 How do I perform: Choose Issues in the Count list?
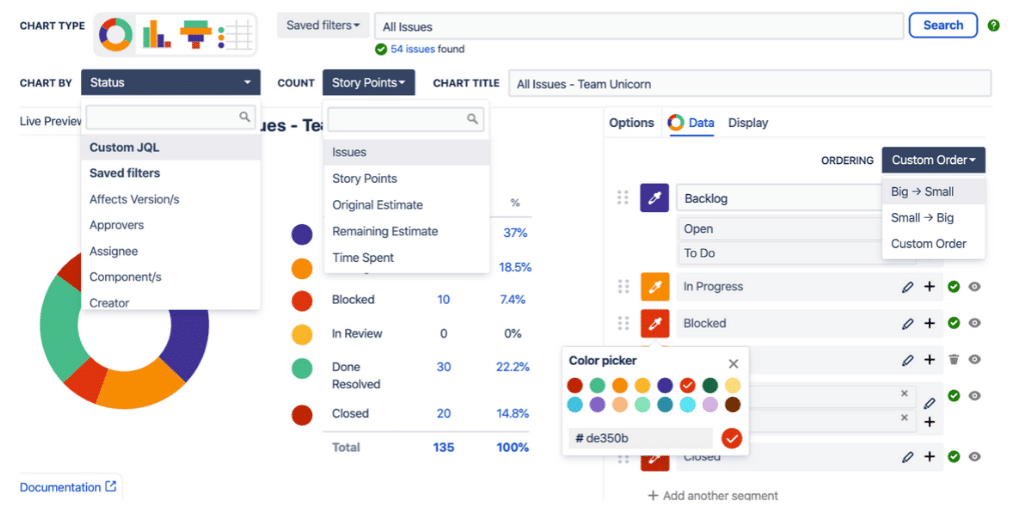[406, 152]
